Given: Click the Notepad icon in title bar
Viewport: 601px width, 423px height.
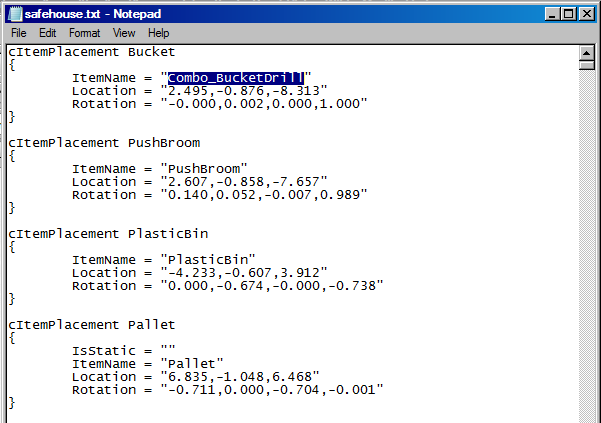Looking at the screenshot, I should [15, 14].
